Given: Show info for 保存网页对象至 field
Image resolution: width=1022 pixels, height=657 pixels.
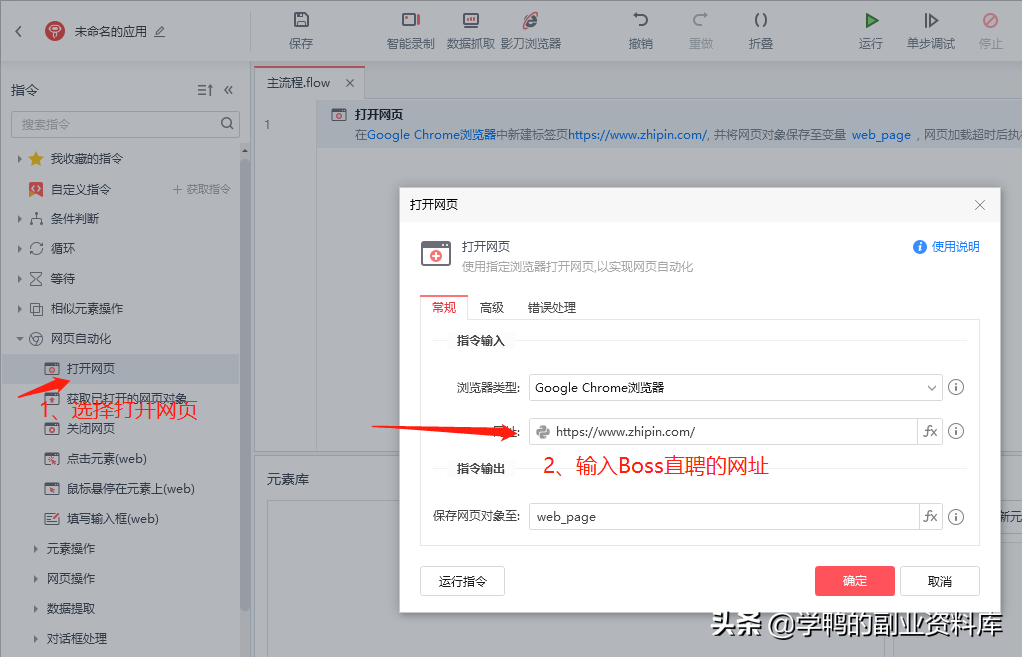Looking at the screenshot, I should pos(956,517).
